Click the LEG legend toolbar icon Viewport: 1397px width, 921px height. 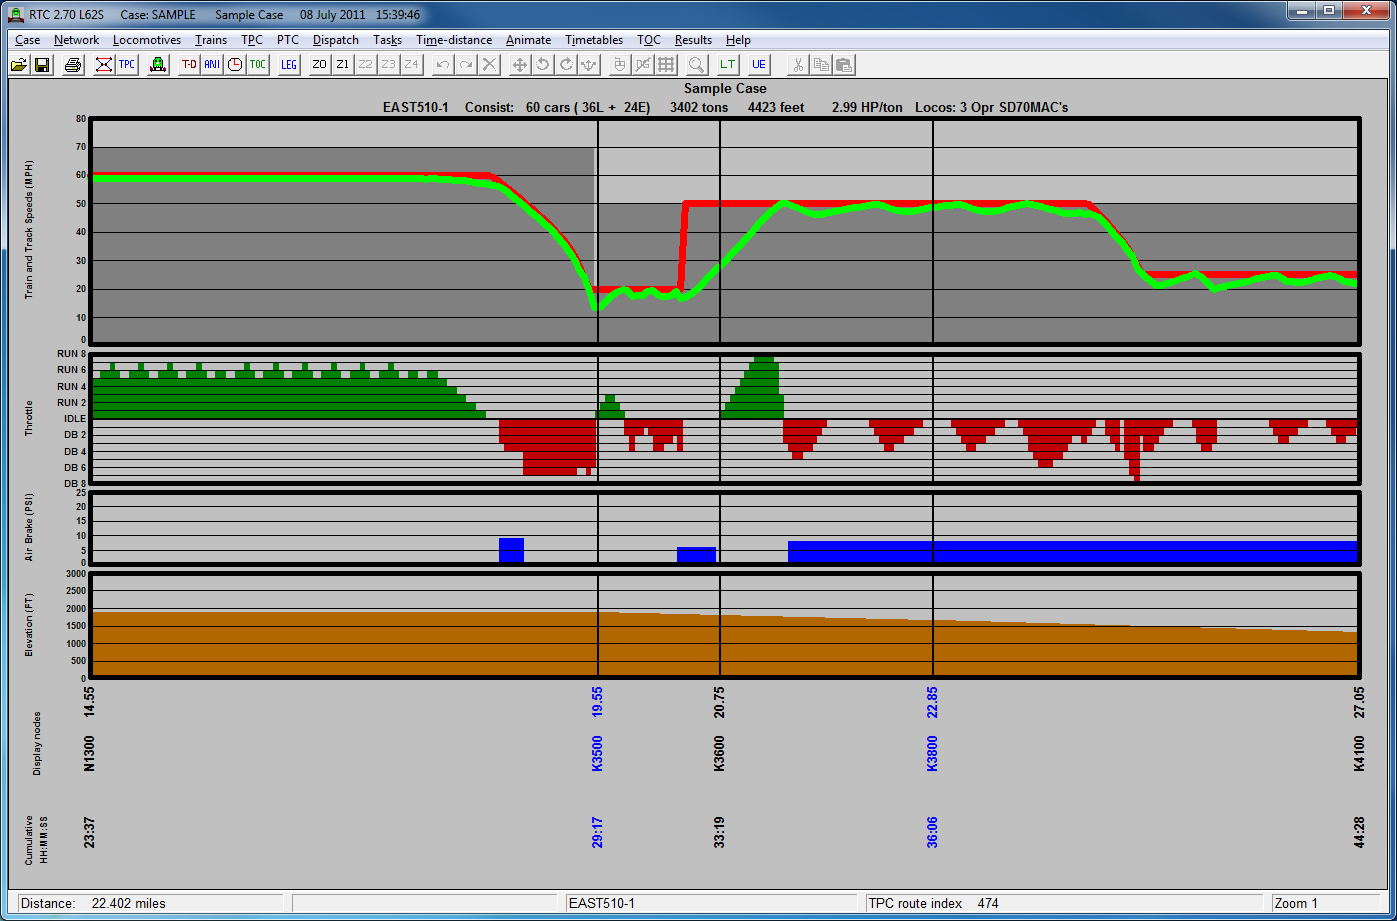pos(289,65)
